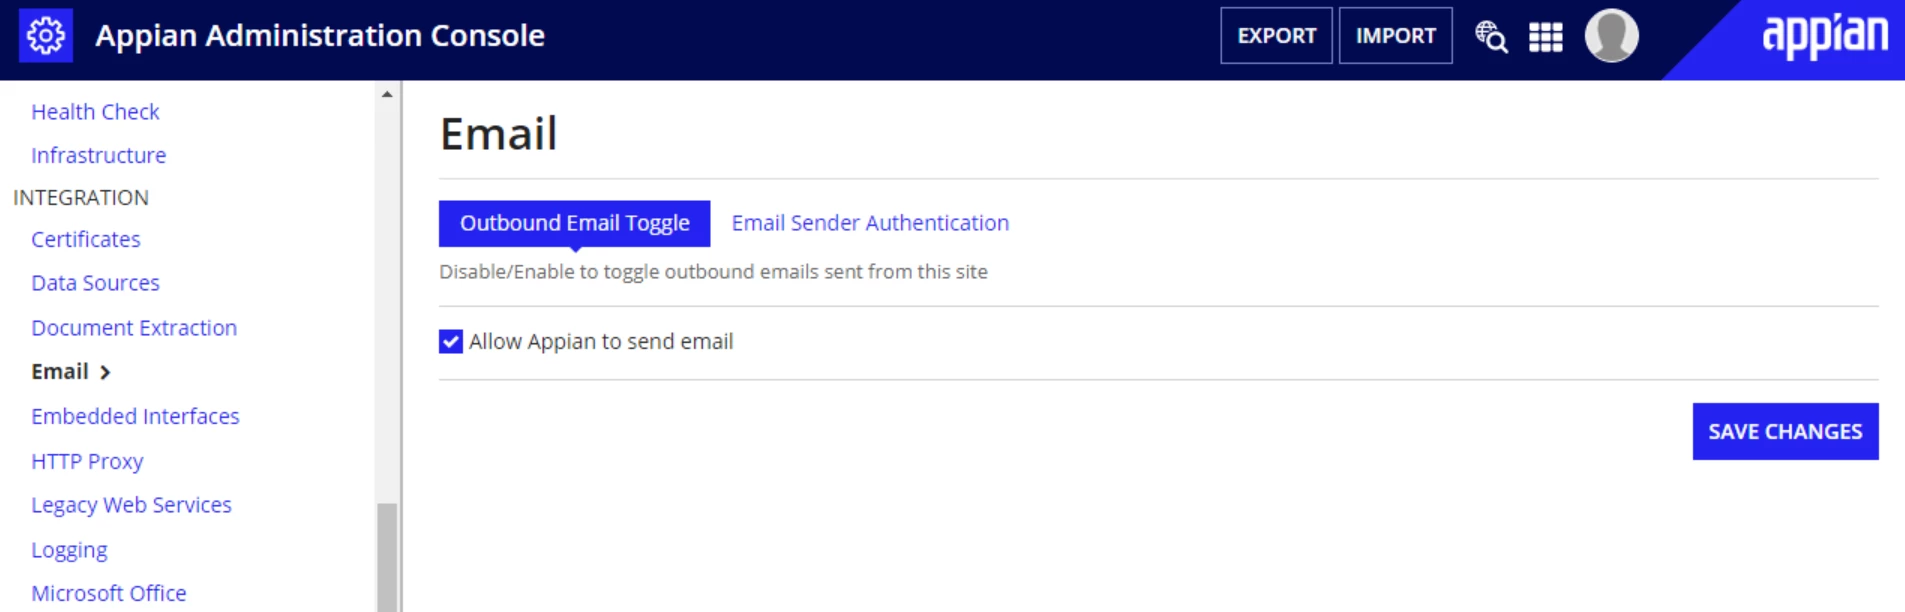Click the chevron next to Email
The height and width of the screenshot is (612, 1905).
[x=105, y=372]
